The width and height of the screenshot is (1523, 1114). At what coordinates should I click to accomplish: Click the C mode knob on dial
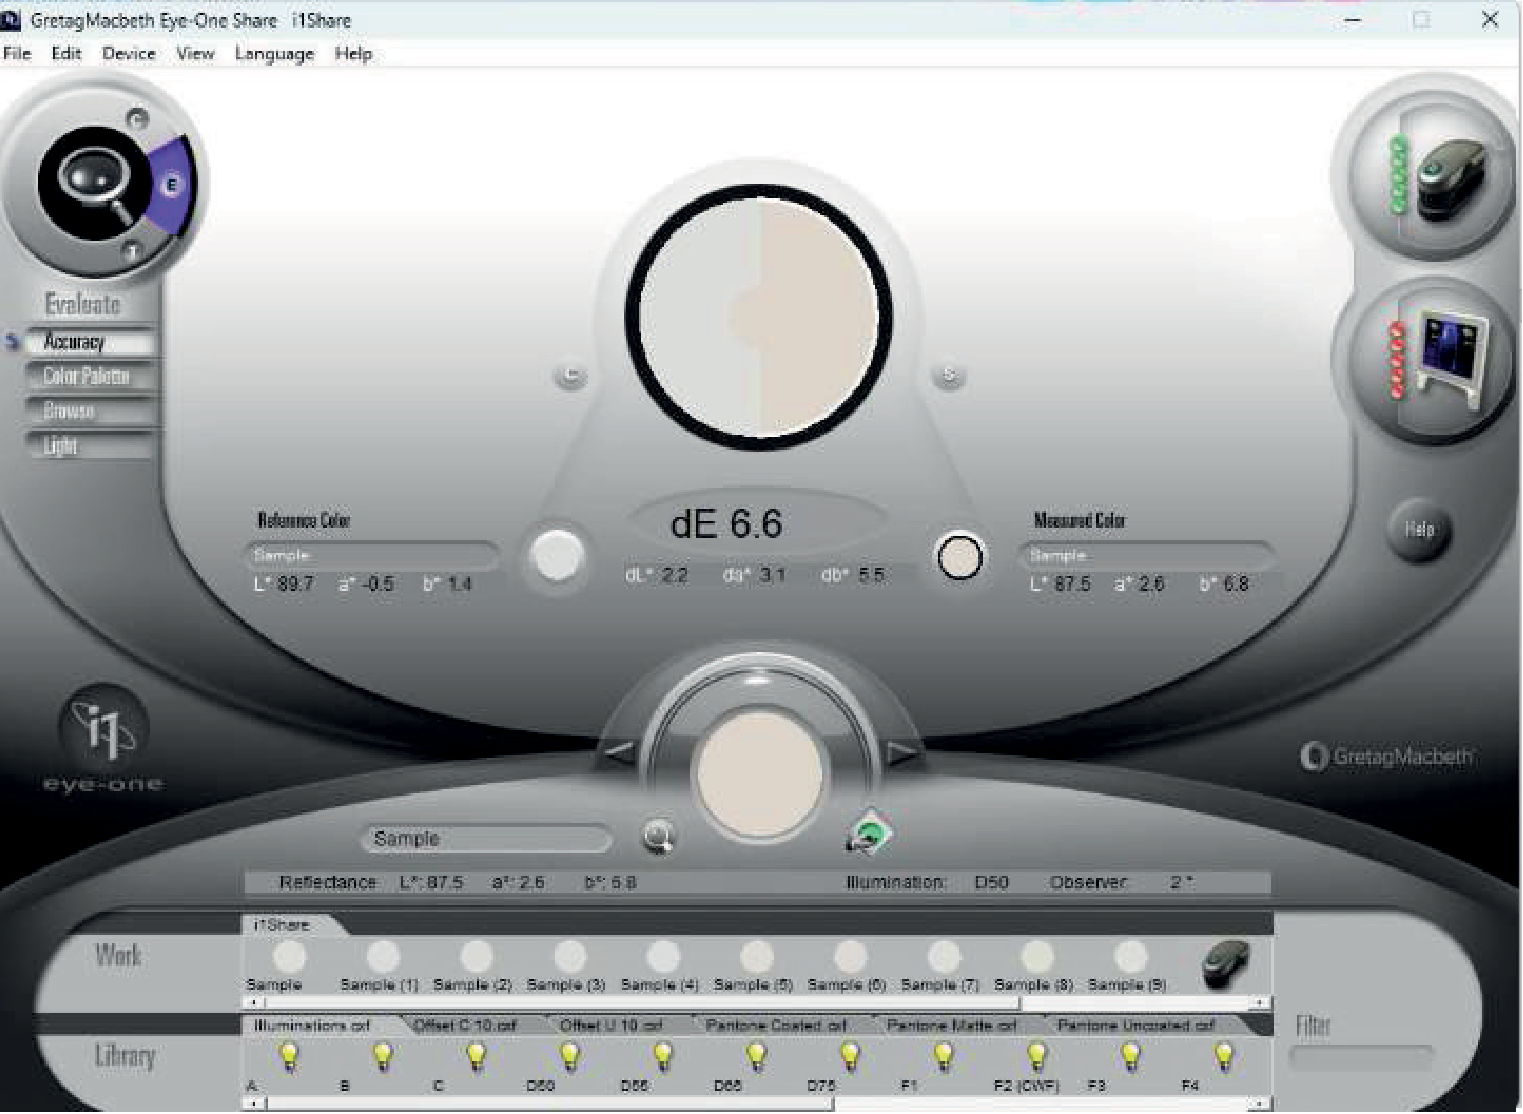(x=138, y=118)
